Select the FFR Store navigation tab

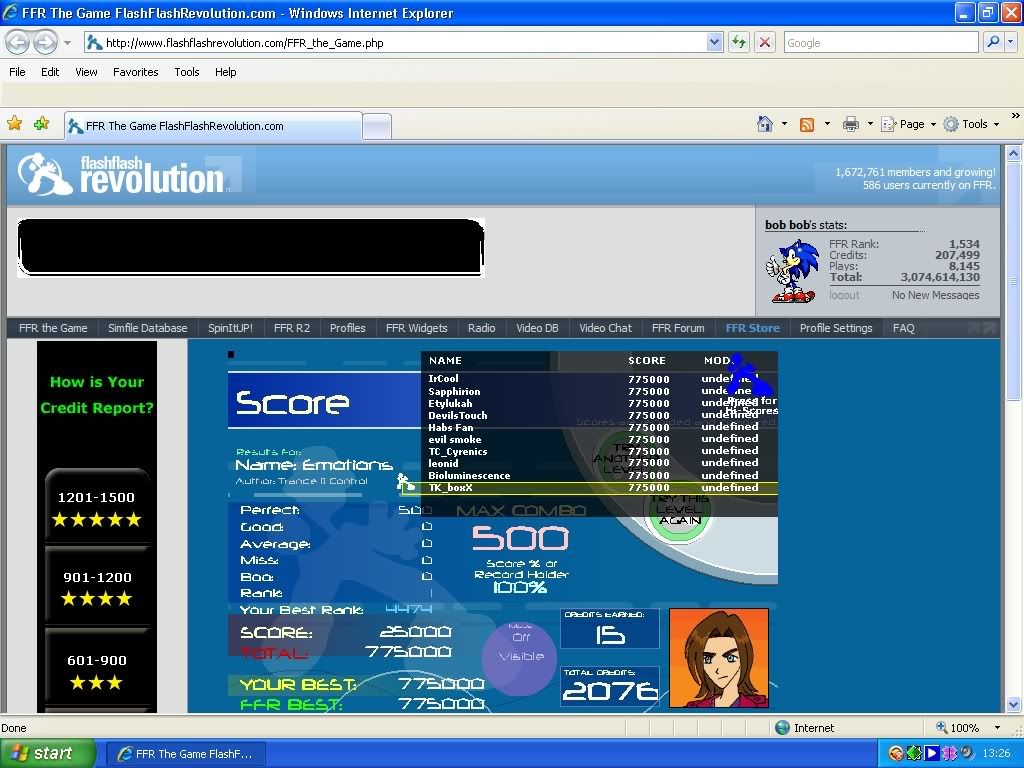(752, 328)
